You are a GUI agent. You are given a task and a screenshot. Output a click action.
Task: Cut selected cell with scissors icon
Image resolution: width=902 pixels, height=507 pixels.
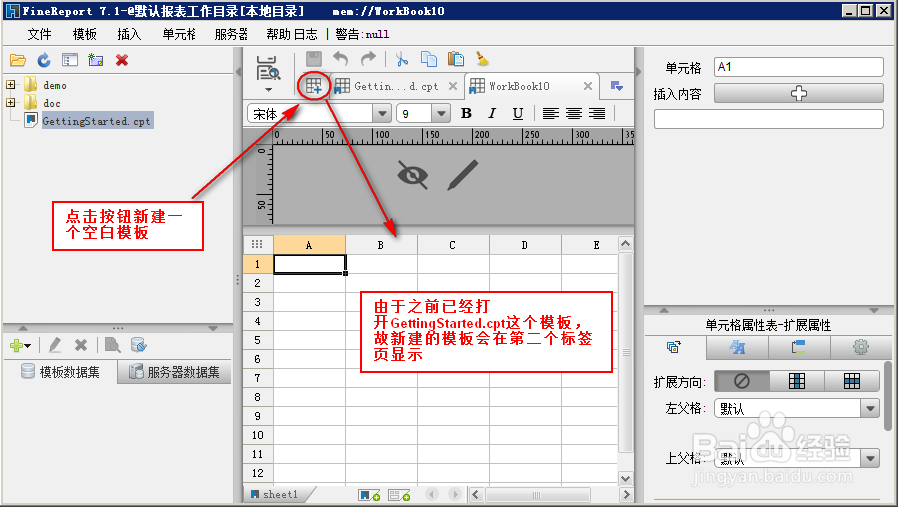tap(402, 59)
